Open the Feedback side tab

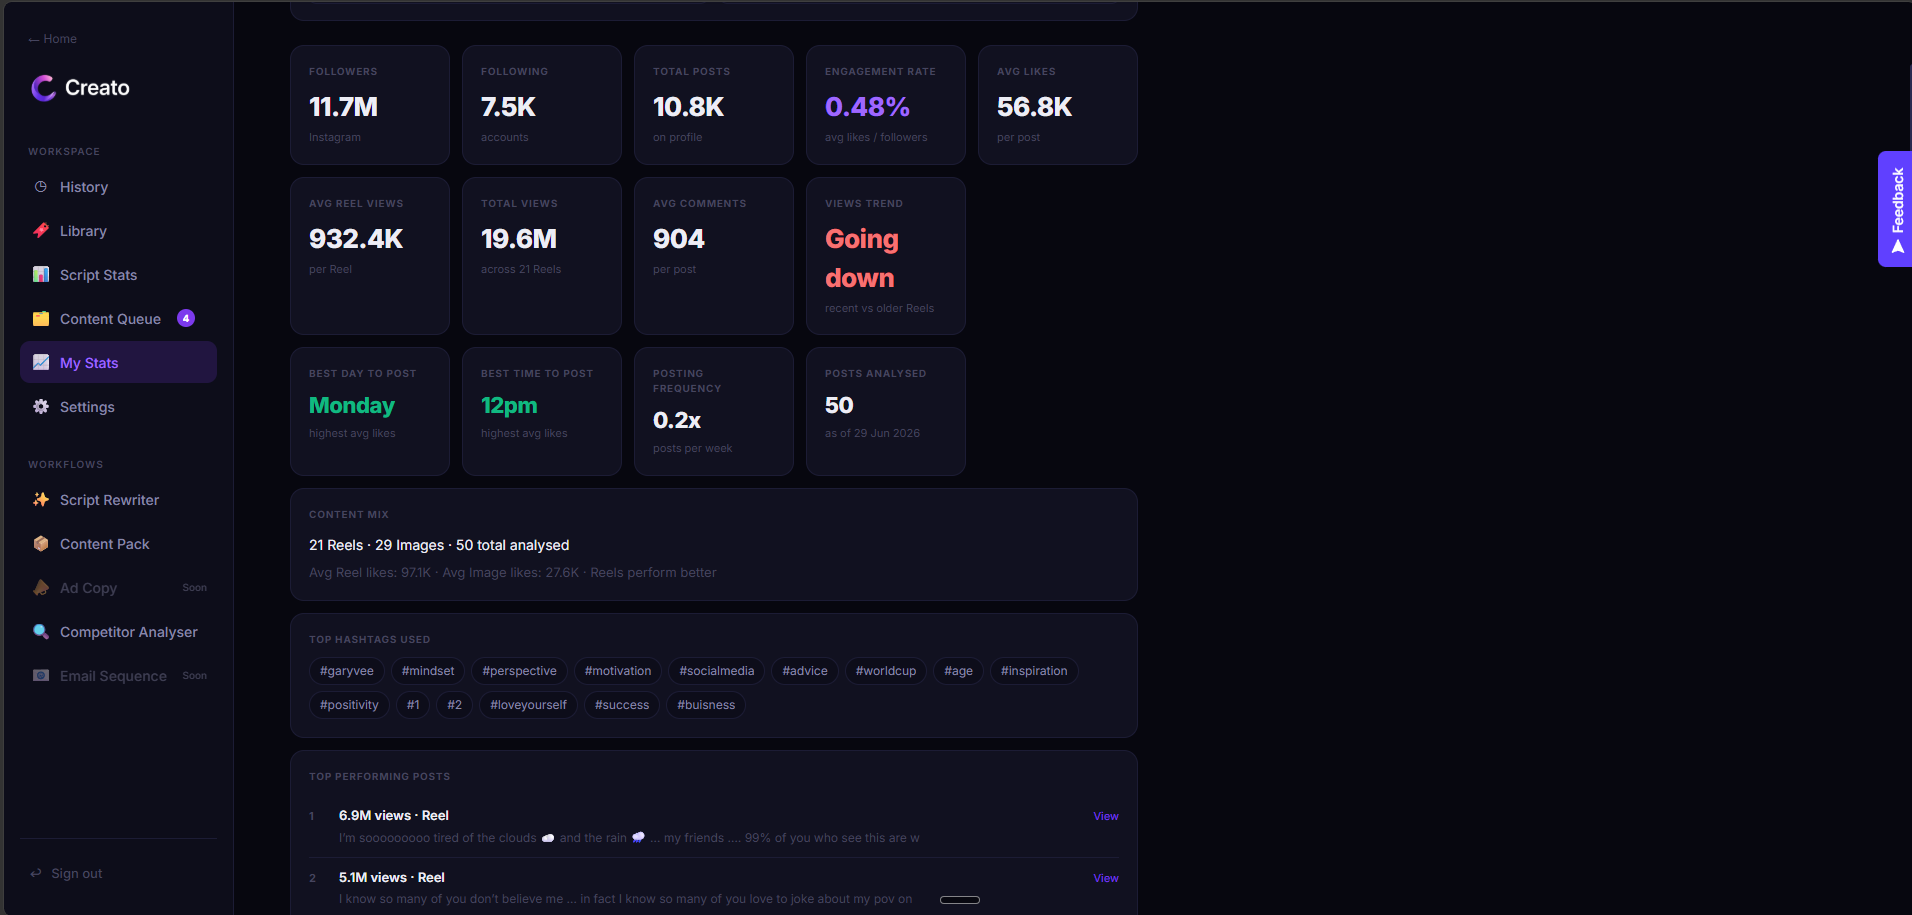click(1895, 209)
